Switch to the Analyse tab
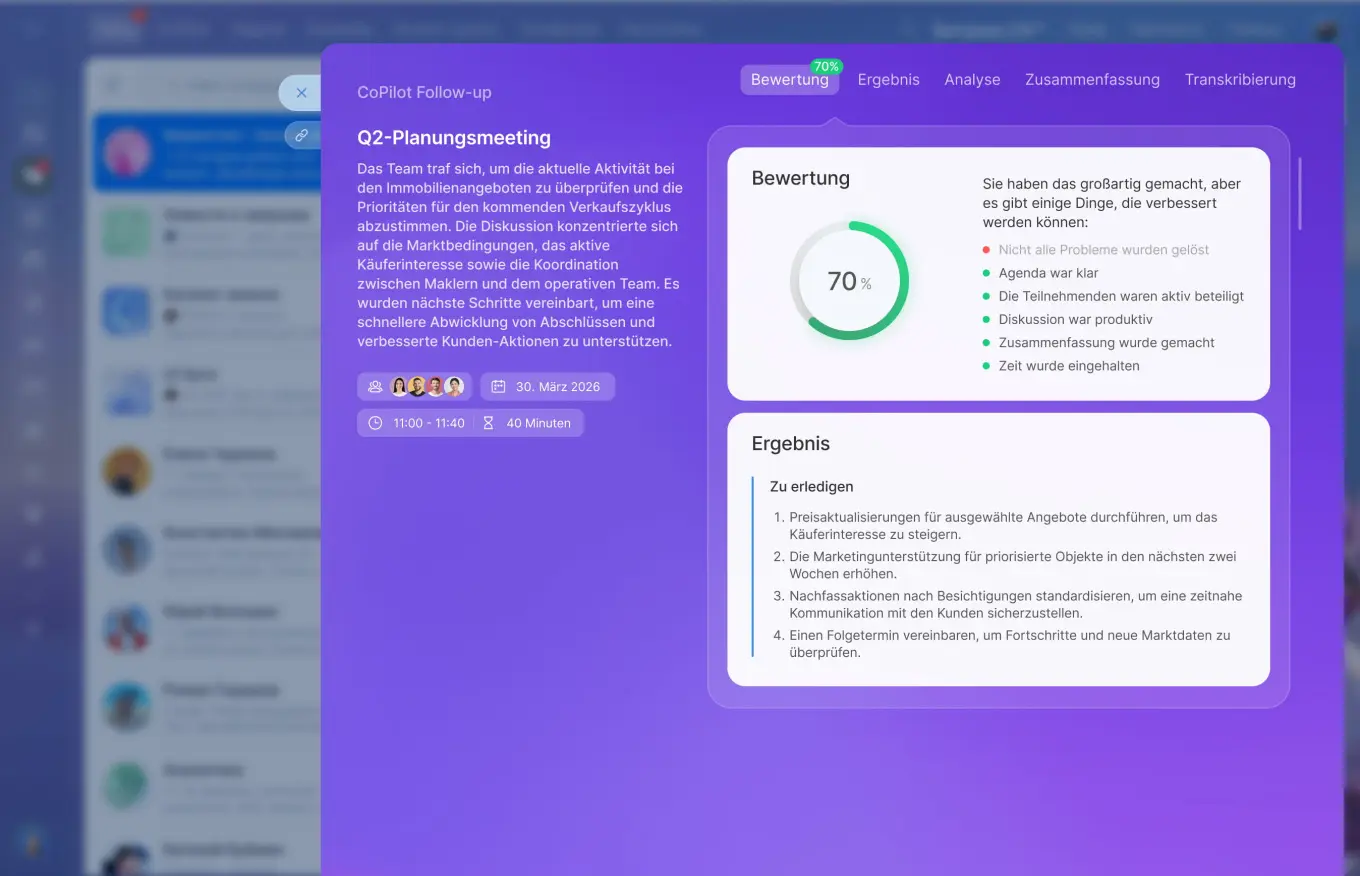The height and width of the screenshot is (876, 1360). 972,80
